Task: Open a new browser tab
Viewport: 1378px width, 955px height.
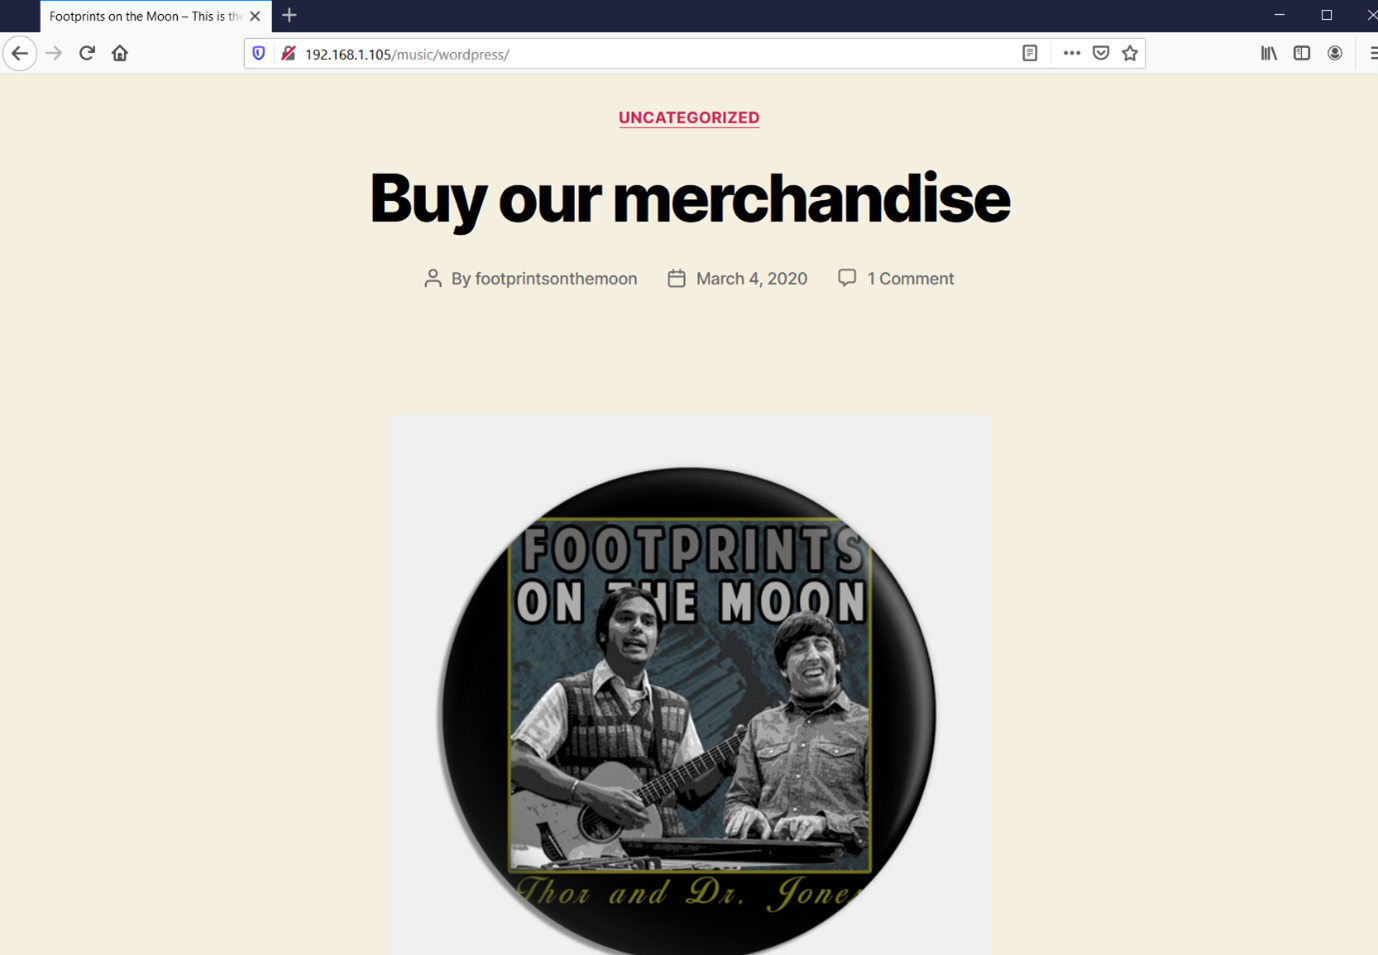Action: [289, 16]
